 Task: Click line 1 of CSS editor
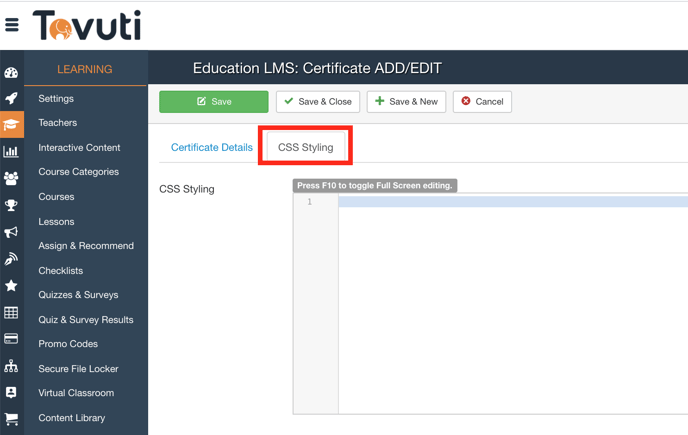[x=513, y=201]
